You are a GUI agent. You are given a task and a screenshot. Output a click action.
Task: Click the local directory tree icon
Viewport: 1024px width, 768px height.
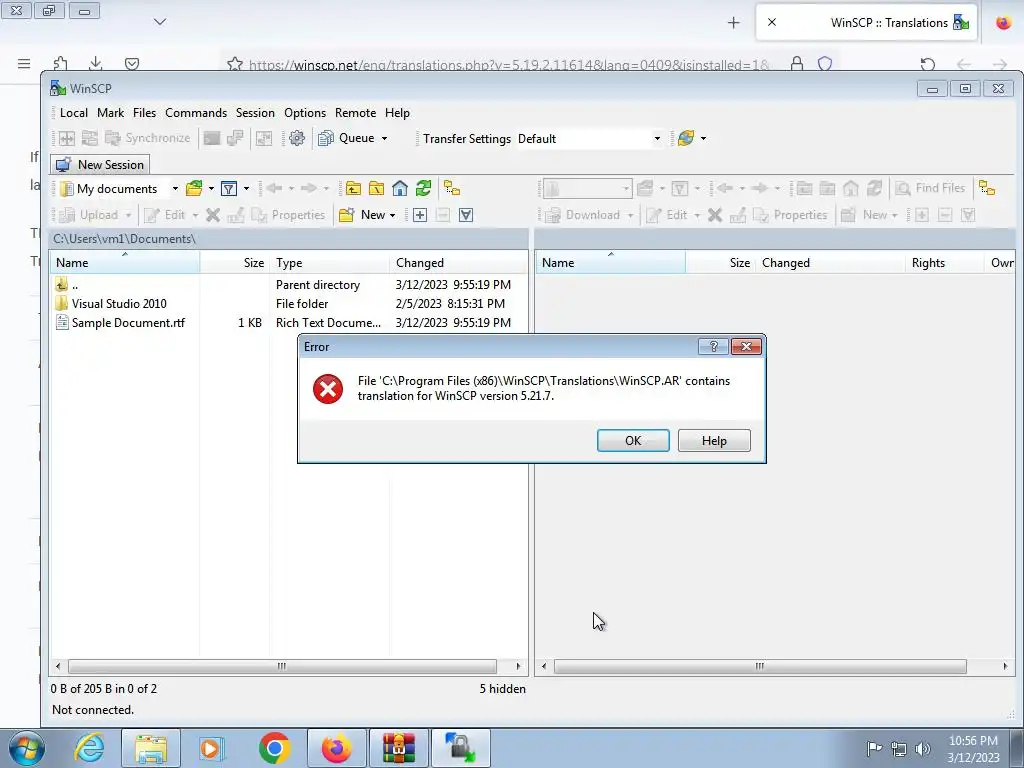tap(452, 189)
